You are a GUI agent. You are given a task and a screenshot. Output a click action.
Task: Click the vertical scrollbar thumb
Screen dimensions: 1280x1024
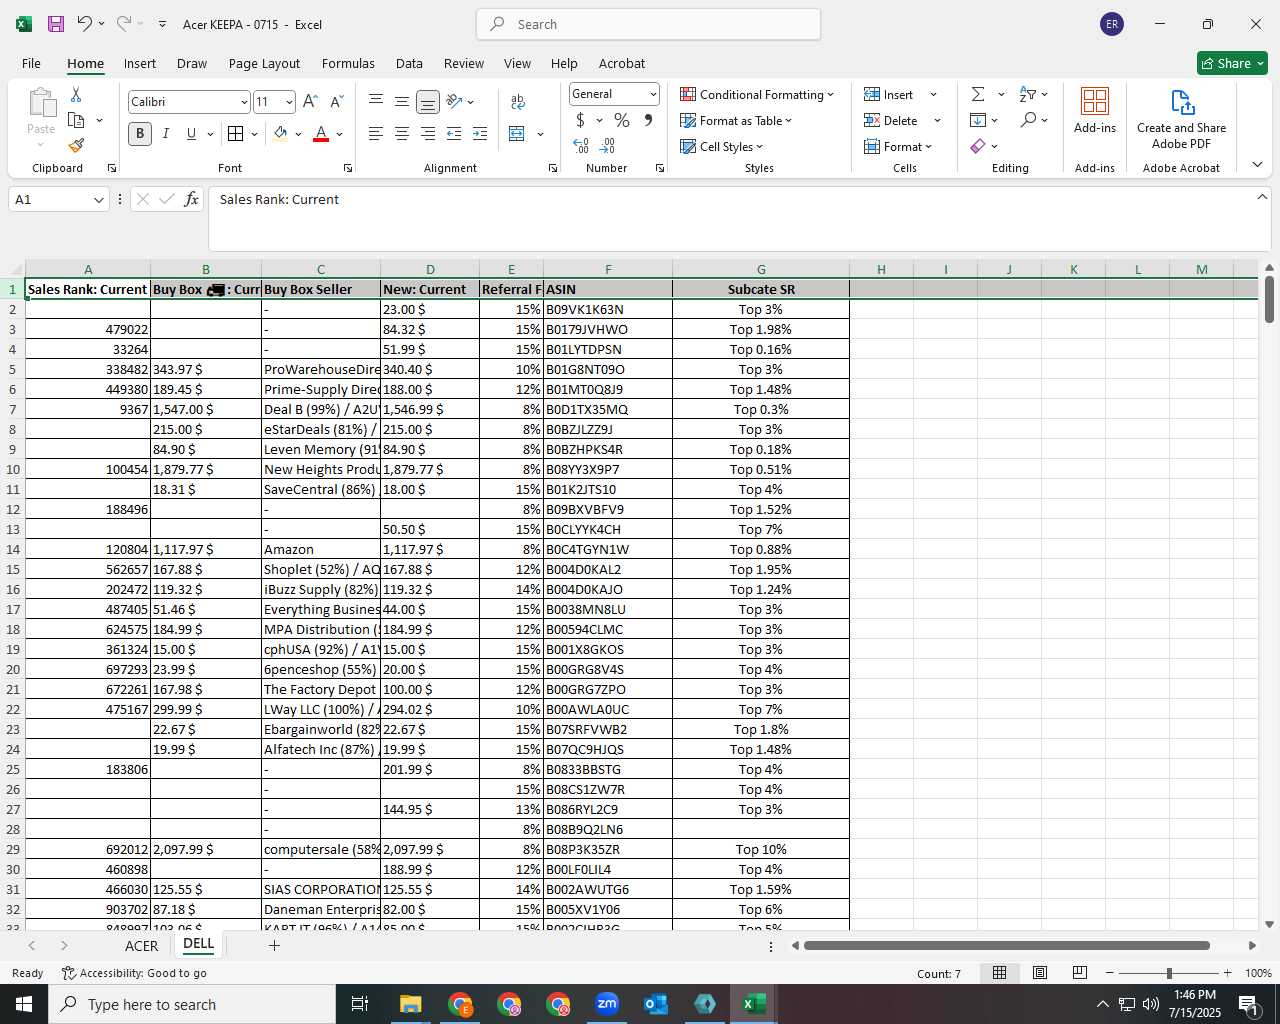(1269, 298)
